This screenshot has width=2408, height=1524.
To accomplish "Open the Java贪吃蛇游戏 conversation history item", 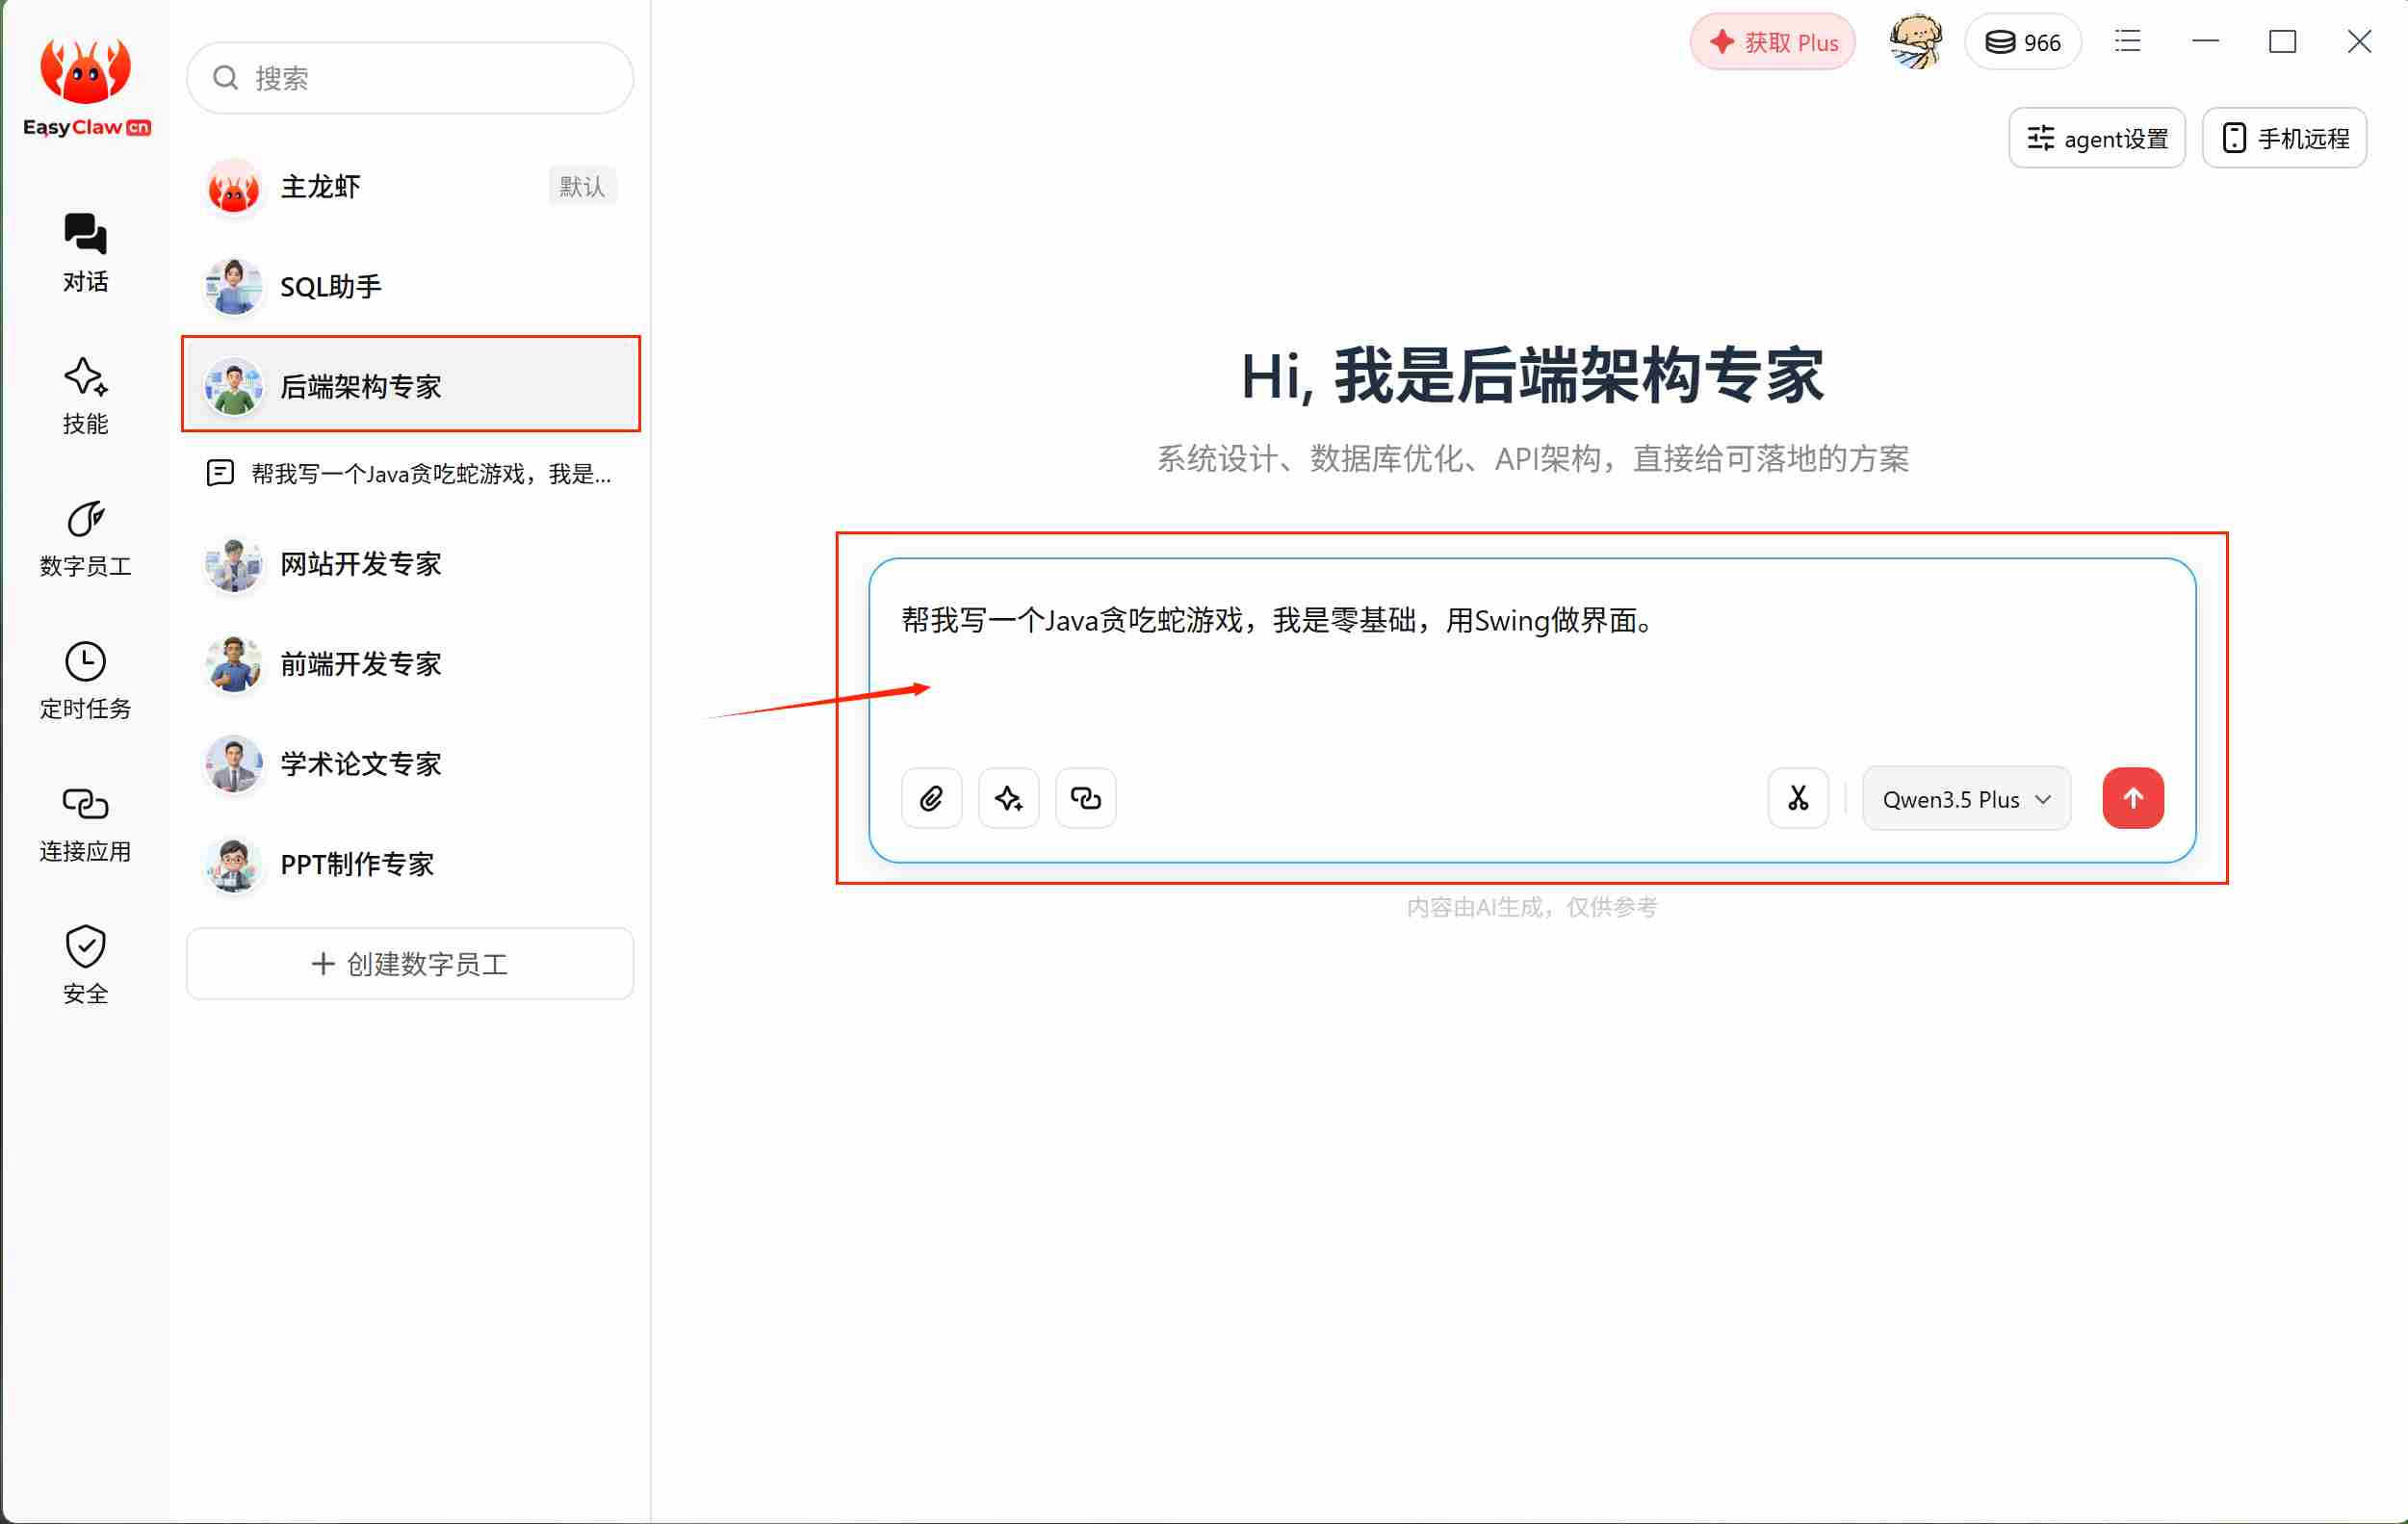I will [x=410, y=473].
